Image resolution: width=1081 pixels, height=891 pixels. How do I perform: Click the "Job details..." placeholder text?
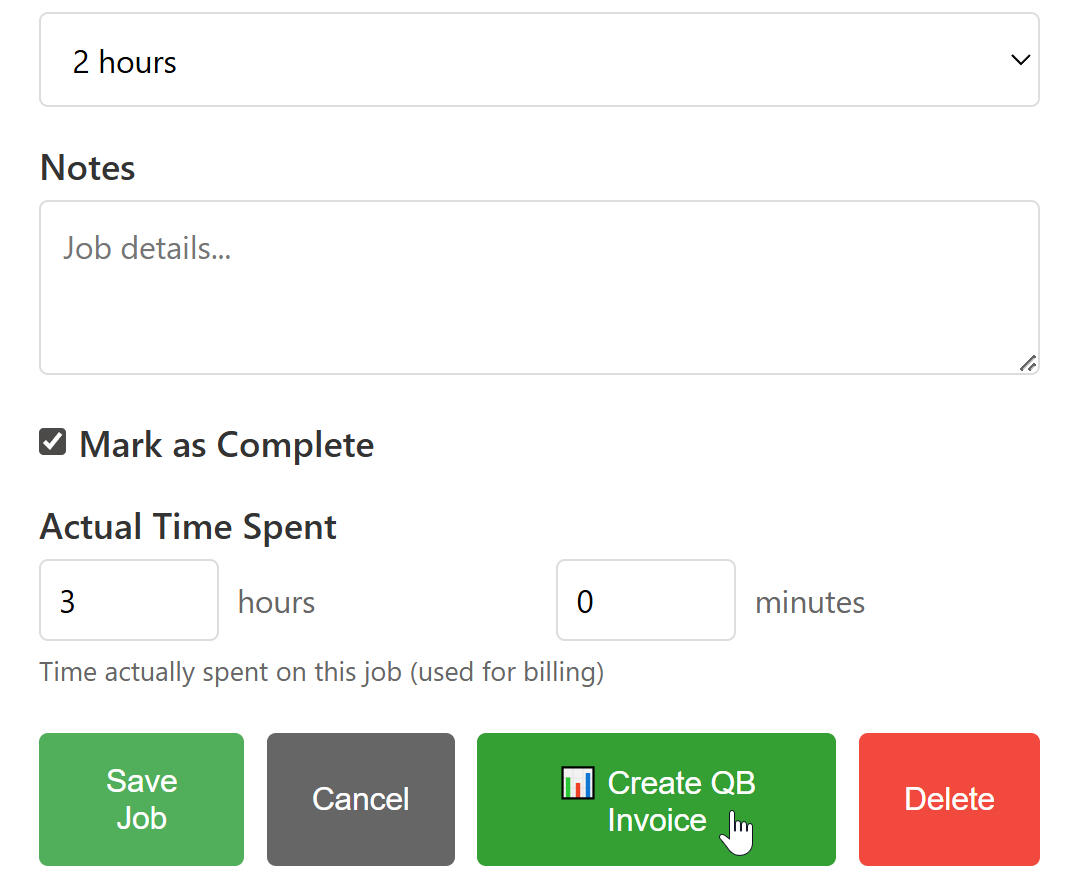point(147,248)
